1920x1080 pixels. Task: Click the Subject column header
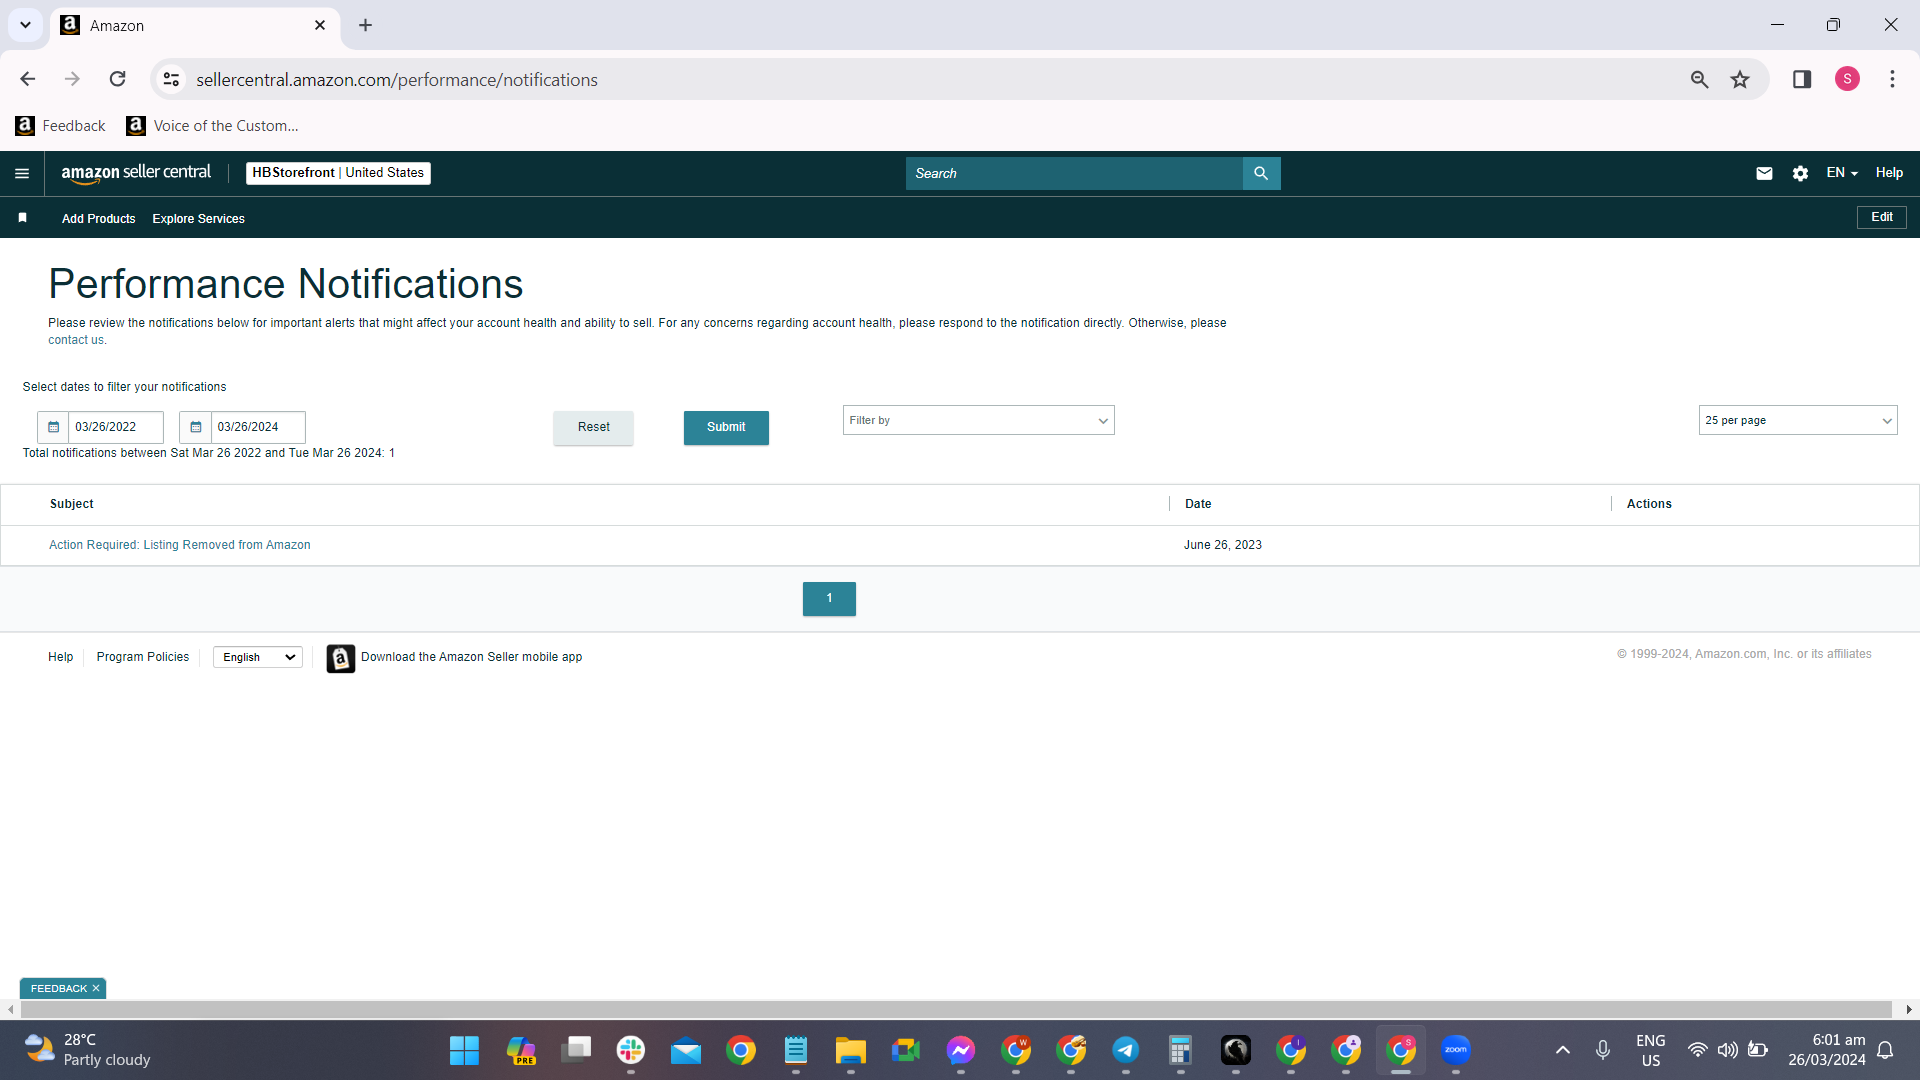click(x=72, y=504)
